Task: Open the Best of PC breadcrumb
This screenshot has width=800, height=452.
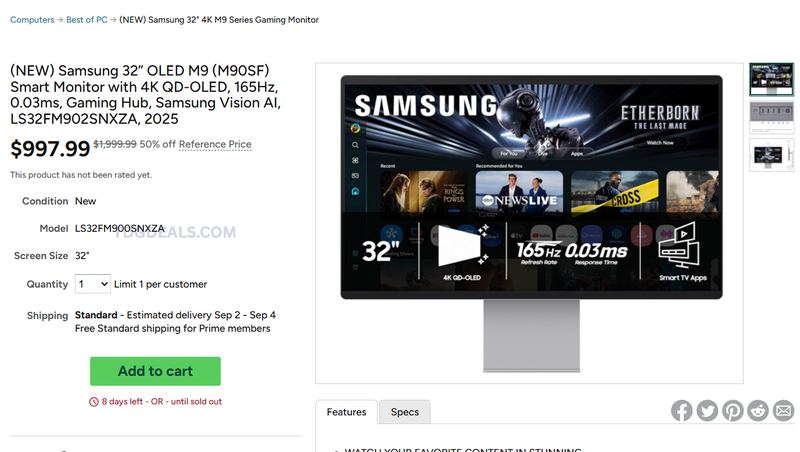Action: point(87,20)
